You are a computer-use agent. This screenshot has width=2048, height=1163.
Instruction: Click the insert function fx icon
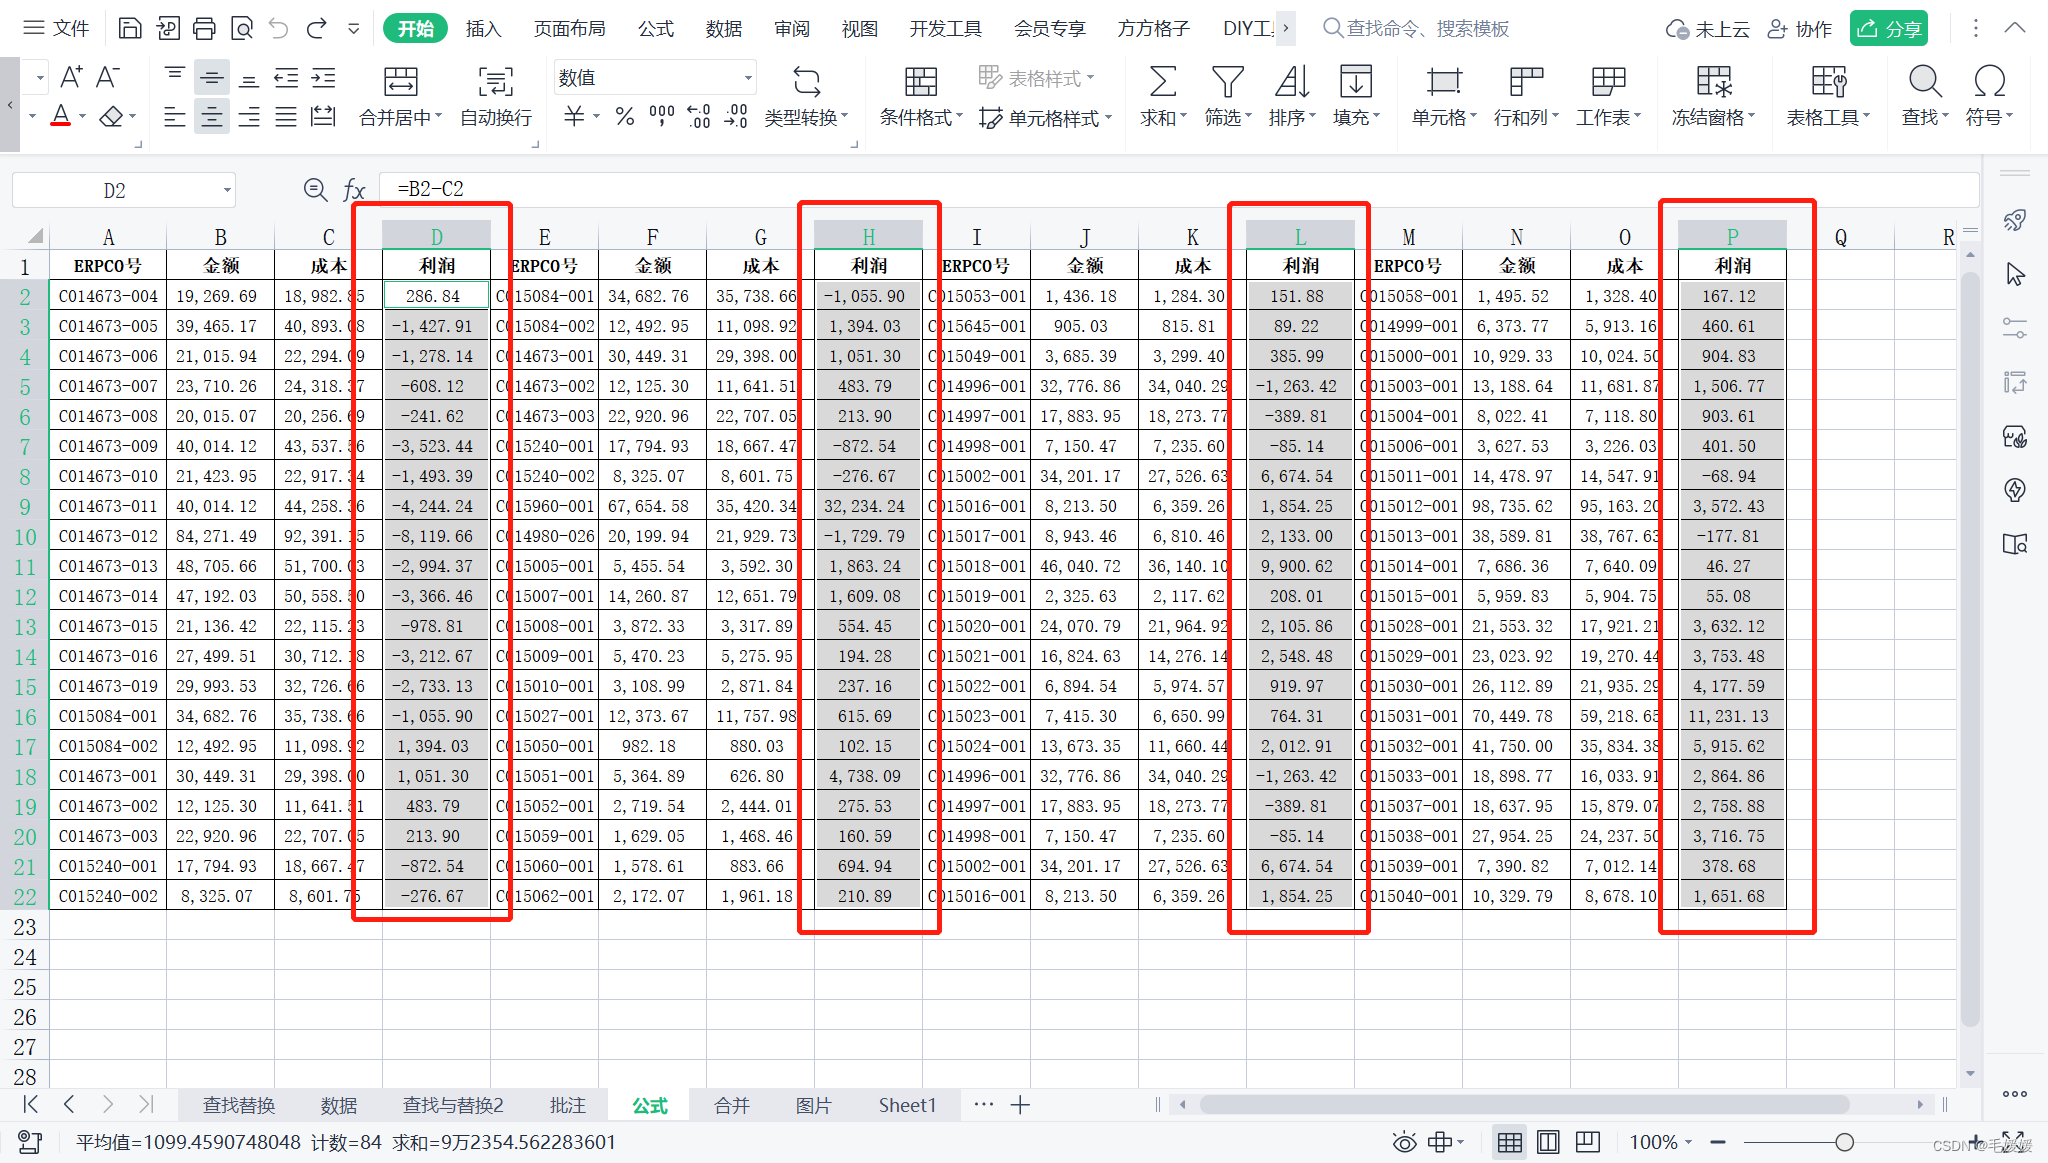click(354, 190)
